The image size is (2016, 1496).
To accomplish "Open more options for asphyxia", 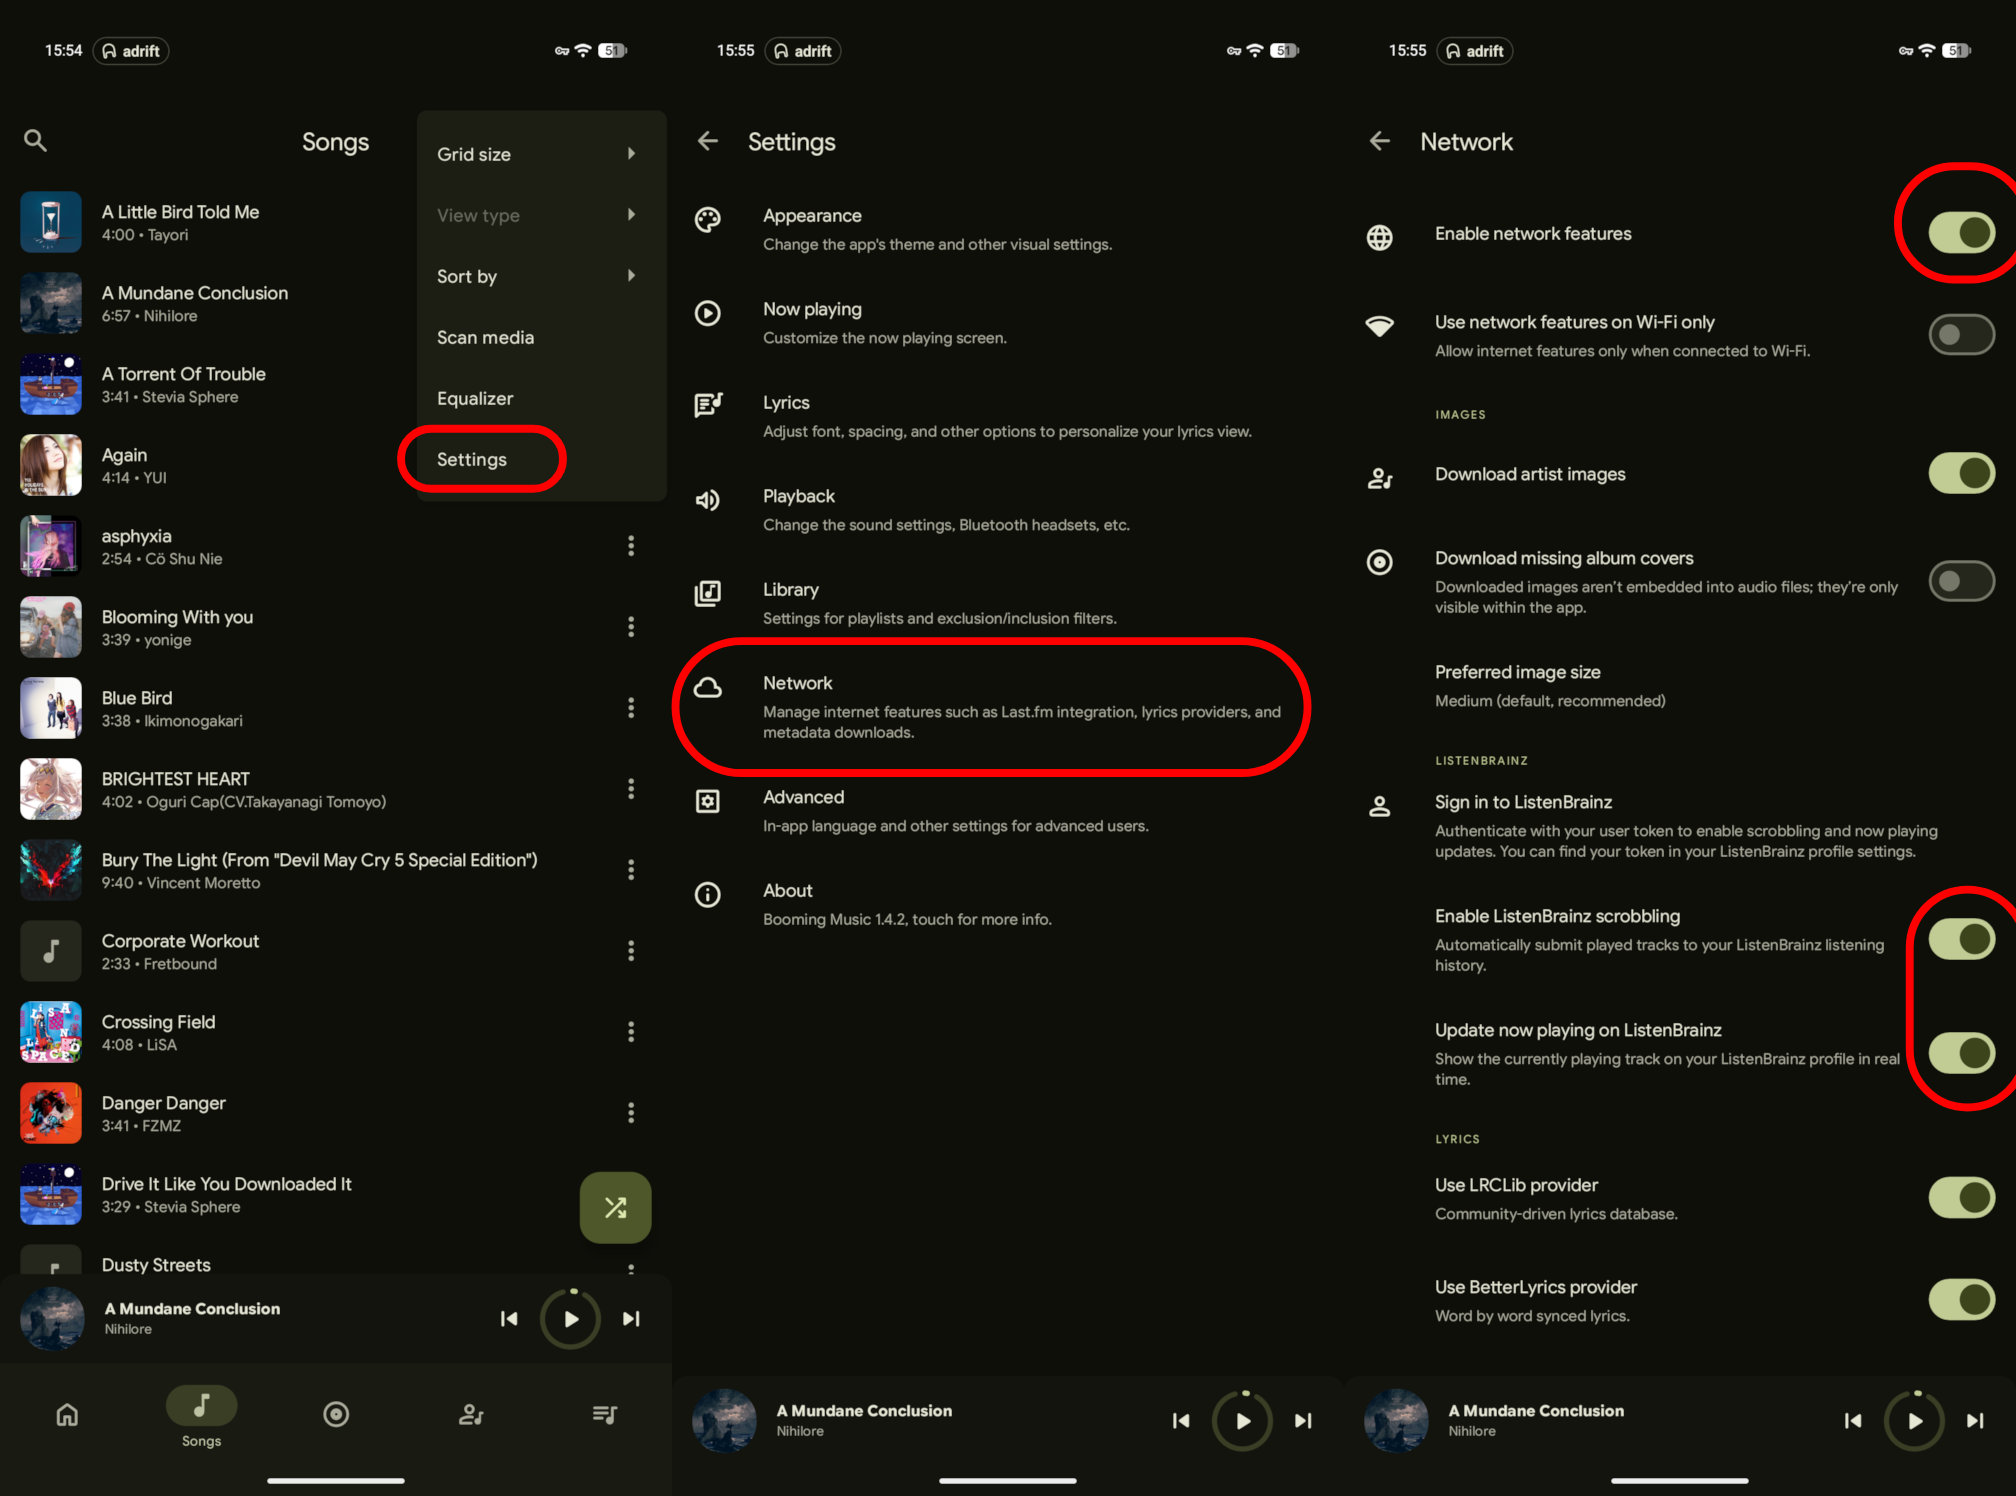I will [631, 545].
